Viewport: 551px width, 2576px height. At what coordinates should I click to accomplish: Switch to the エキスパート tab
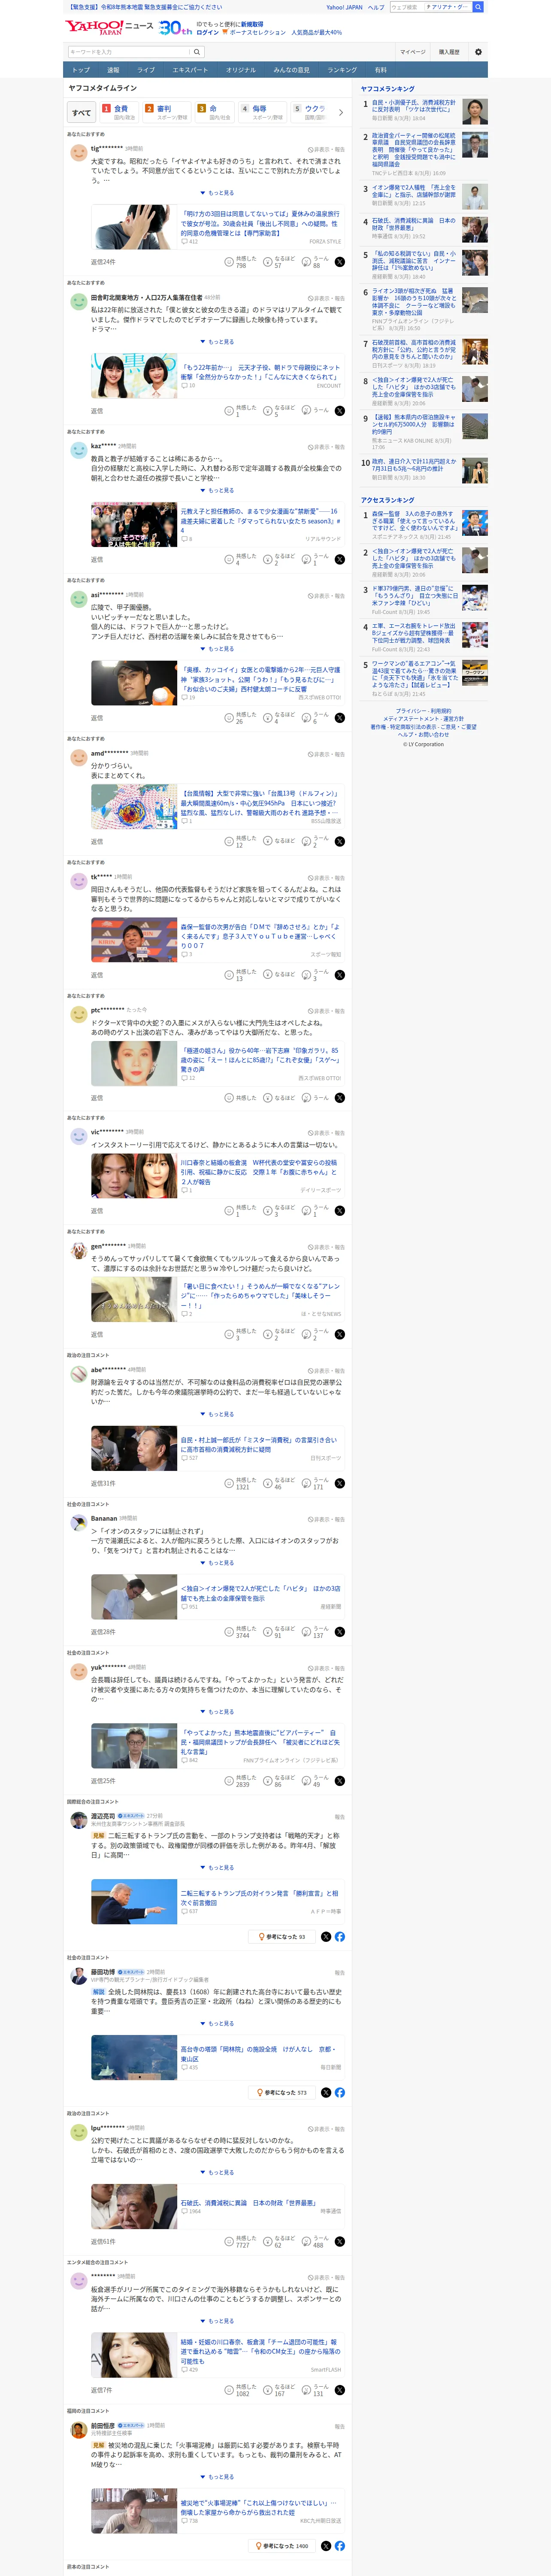[x=190, y=70]
